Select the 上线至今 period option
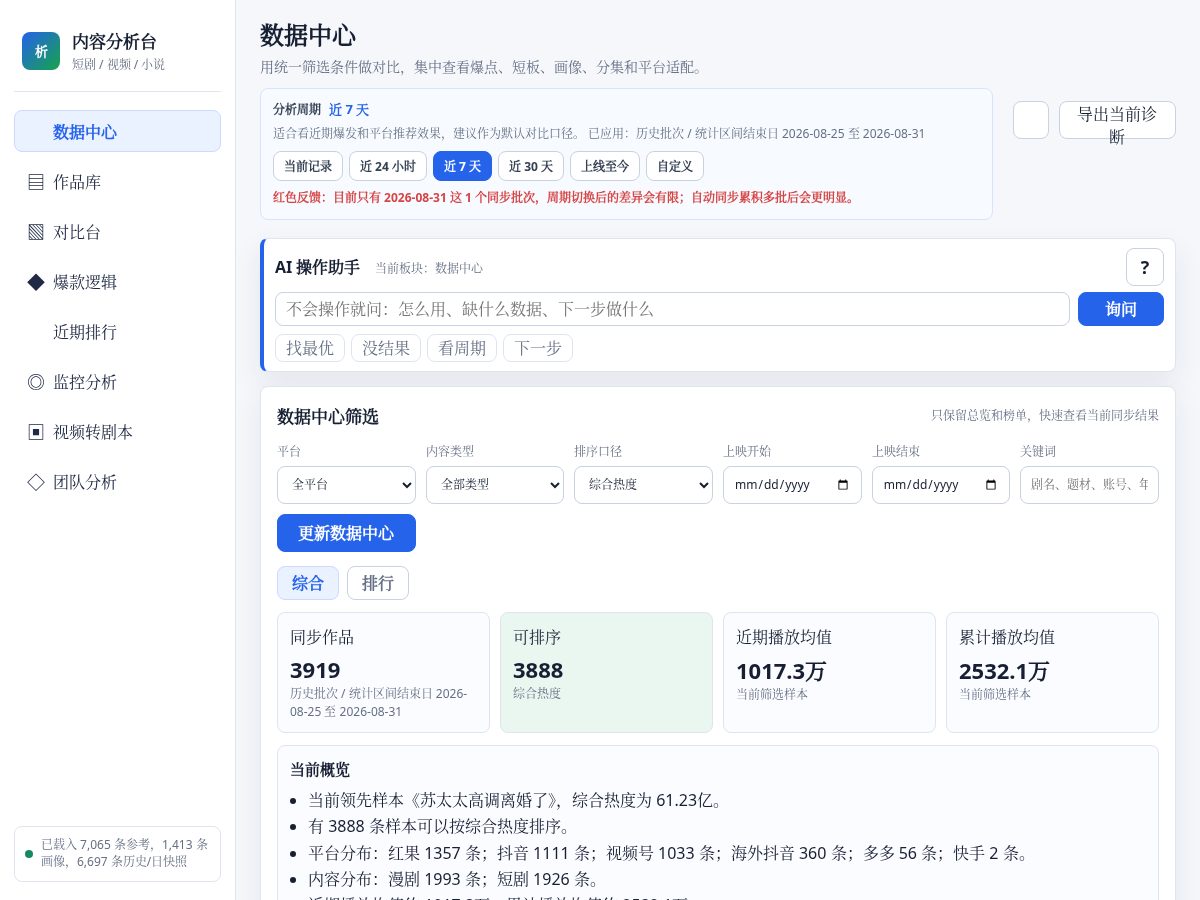 [605, 166]
